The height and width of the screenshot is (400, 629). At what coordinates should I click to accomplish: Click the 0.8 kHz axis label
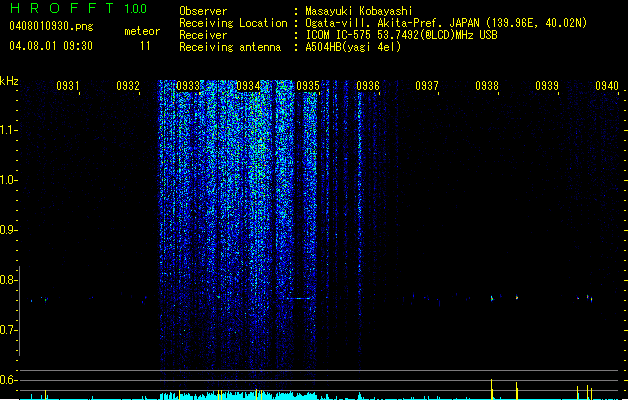tap(8, 280)
